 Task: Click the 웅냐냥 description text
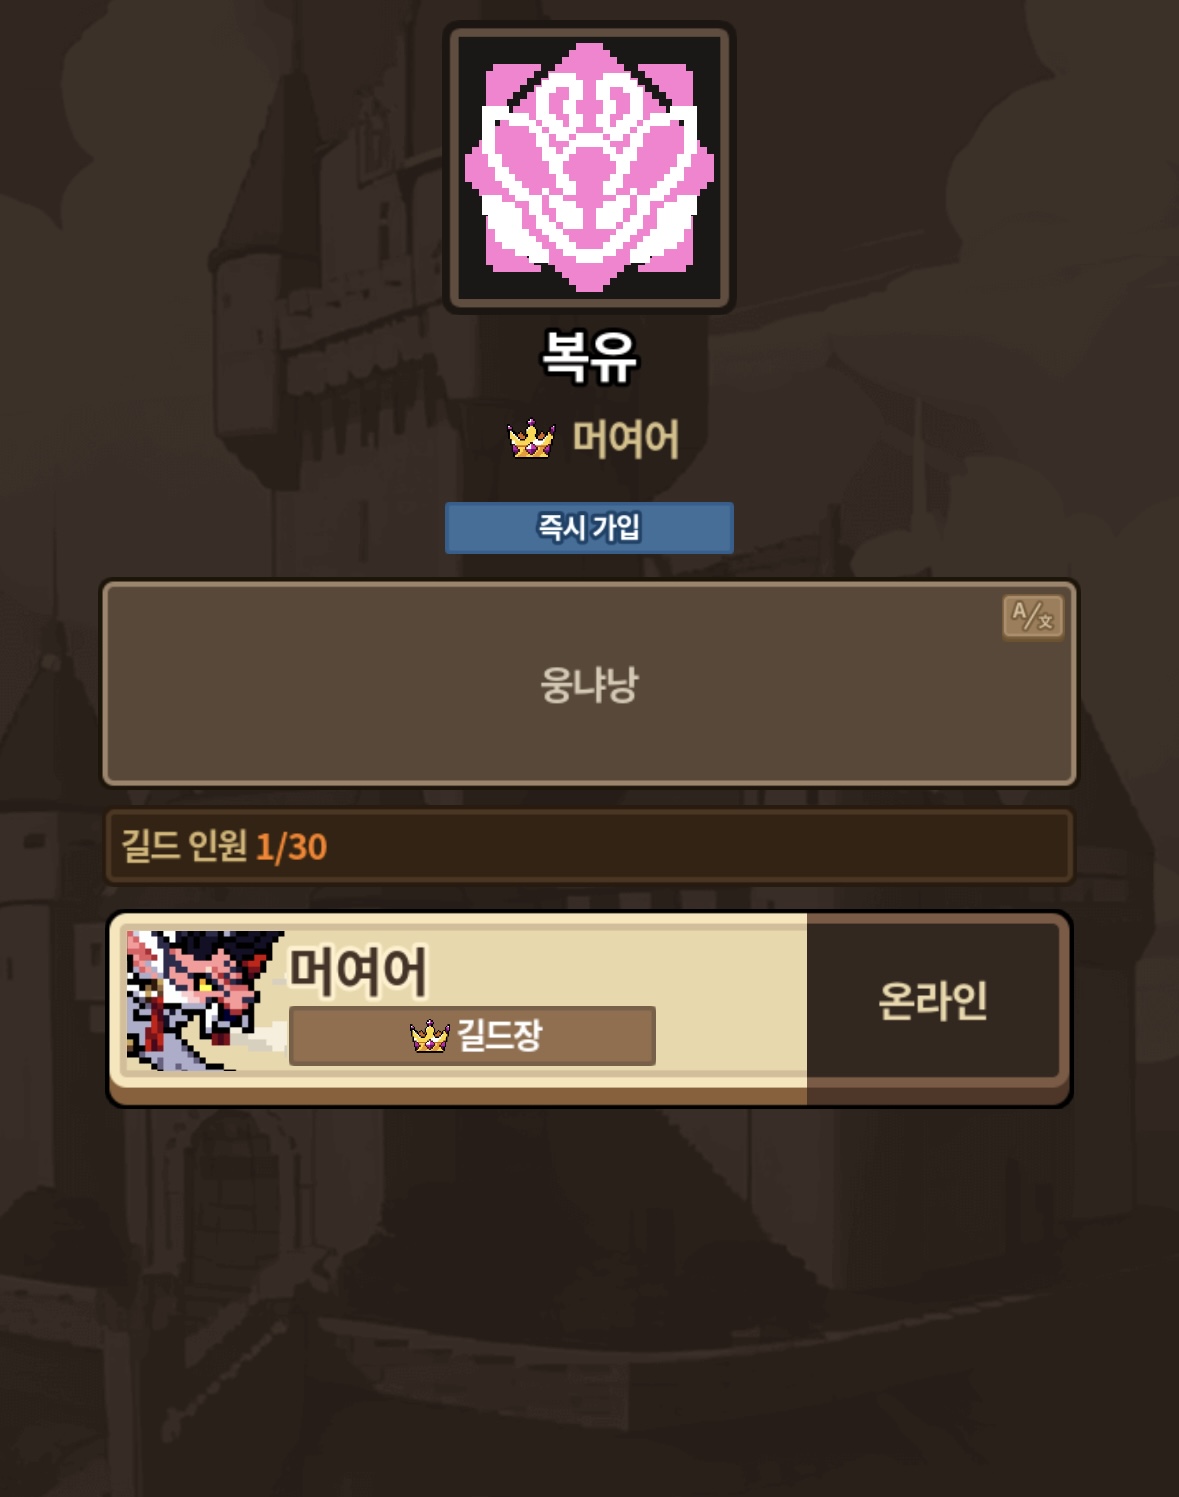coord(589,685)
